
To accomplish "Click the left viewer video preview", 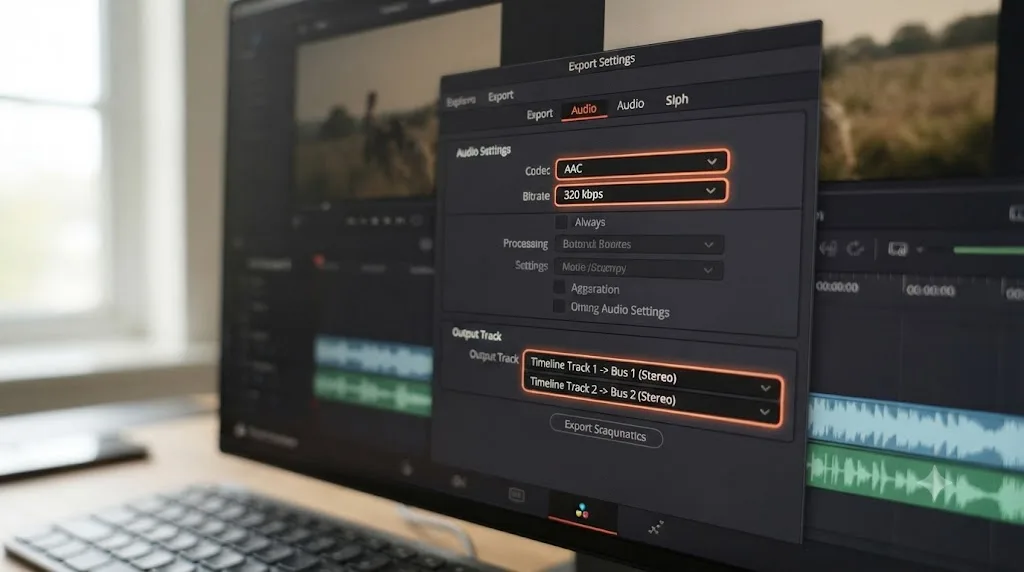I will pyautogui.click(x=398, y=104).
